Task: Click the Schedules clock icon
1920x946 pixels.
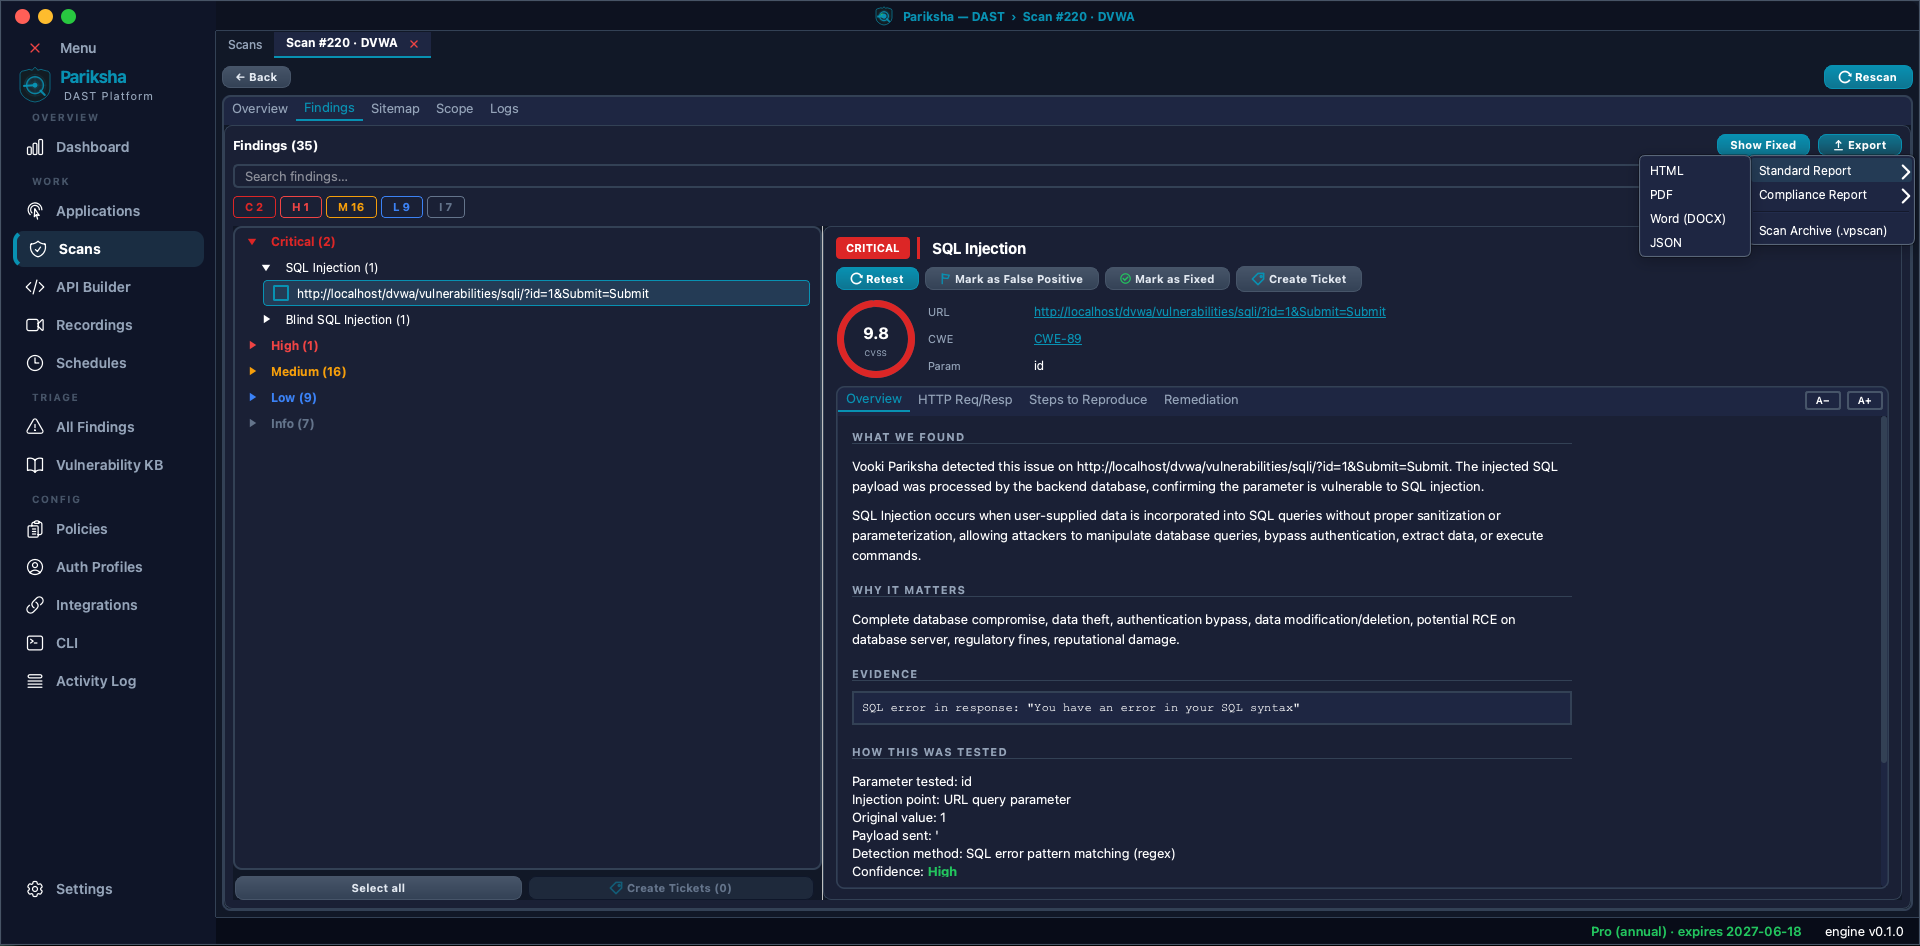Action: (x=35, y=363)
